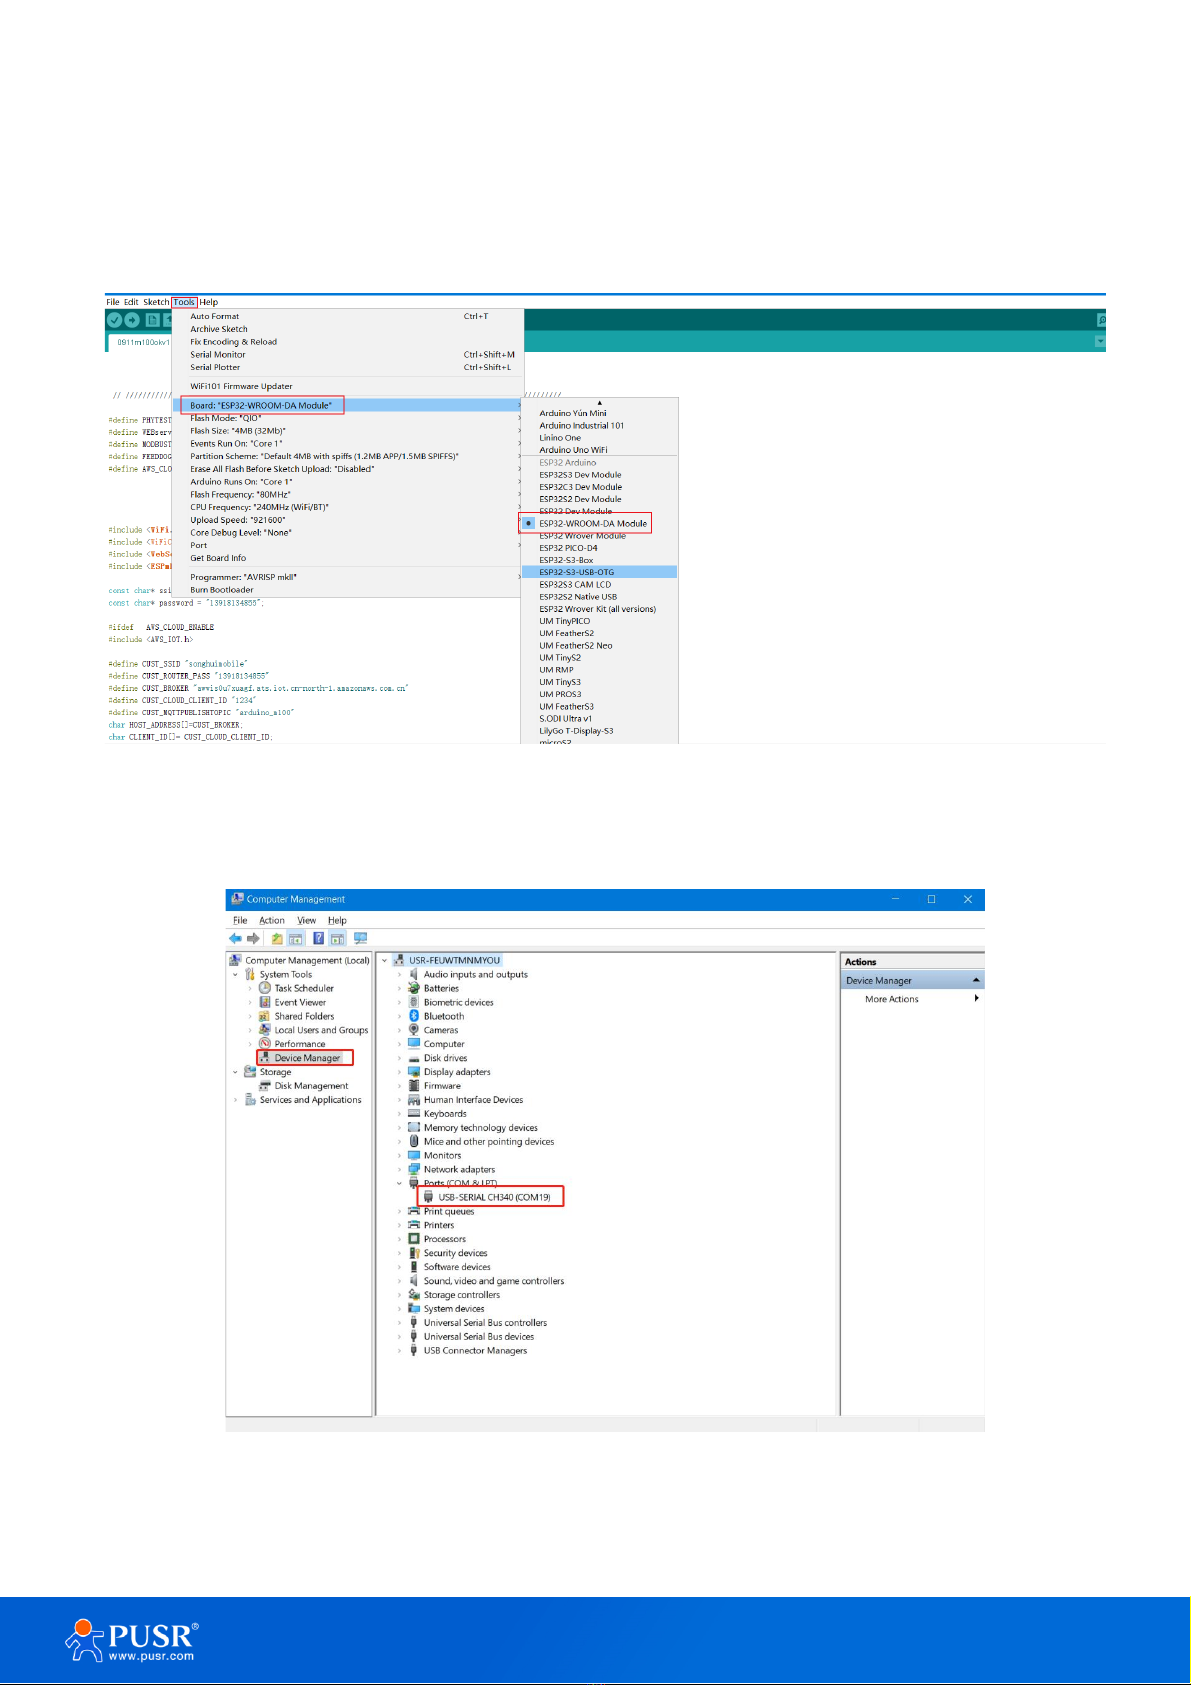Image resolution: width=1191 pixels, height=1685 pixels.
Task: Click the Security devices icon
Action: pos(414,1253)
